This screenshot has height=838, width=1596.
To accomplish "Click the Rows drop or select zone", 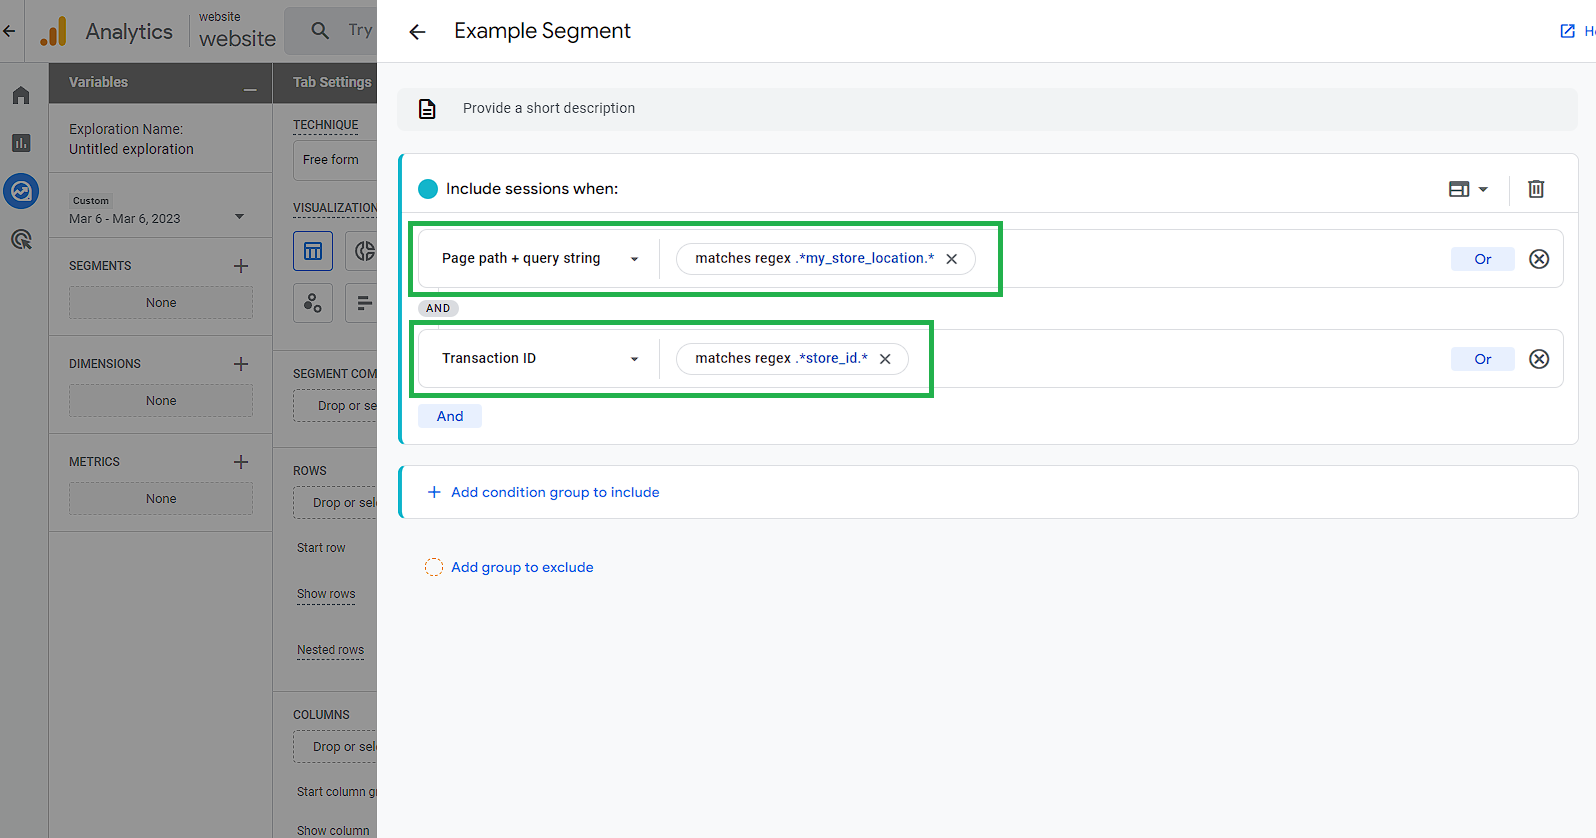I will click(336, 503).
